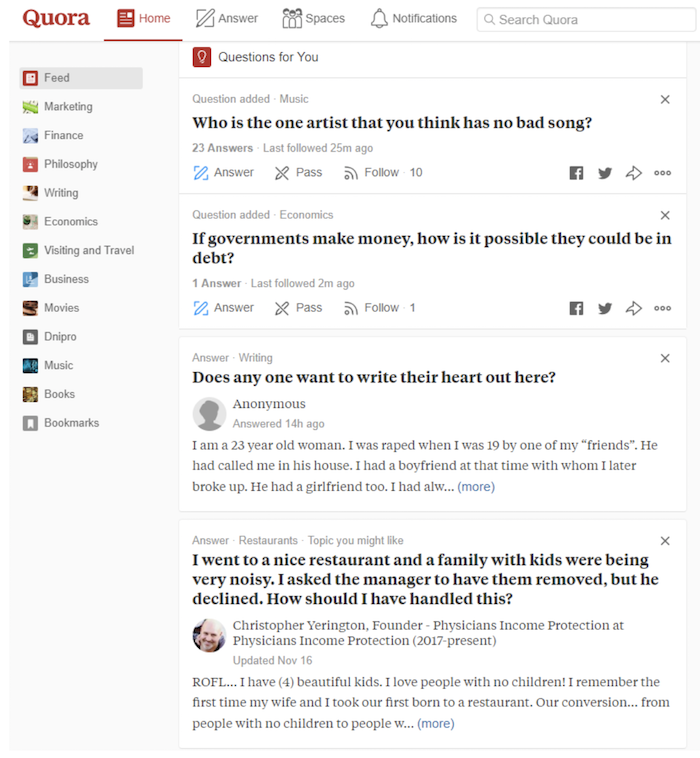Click the Quora logo
This screenshot has width=700, height=758.
pyautogui.click(x=56, y=18)
